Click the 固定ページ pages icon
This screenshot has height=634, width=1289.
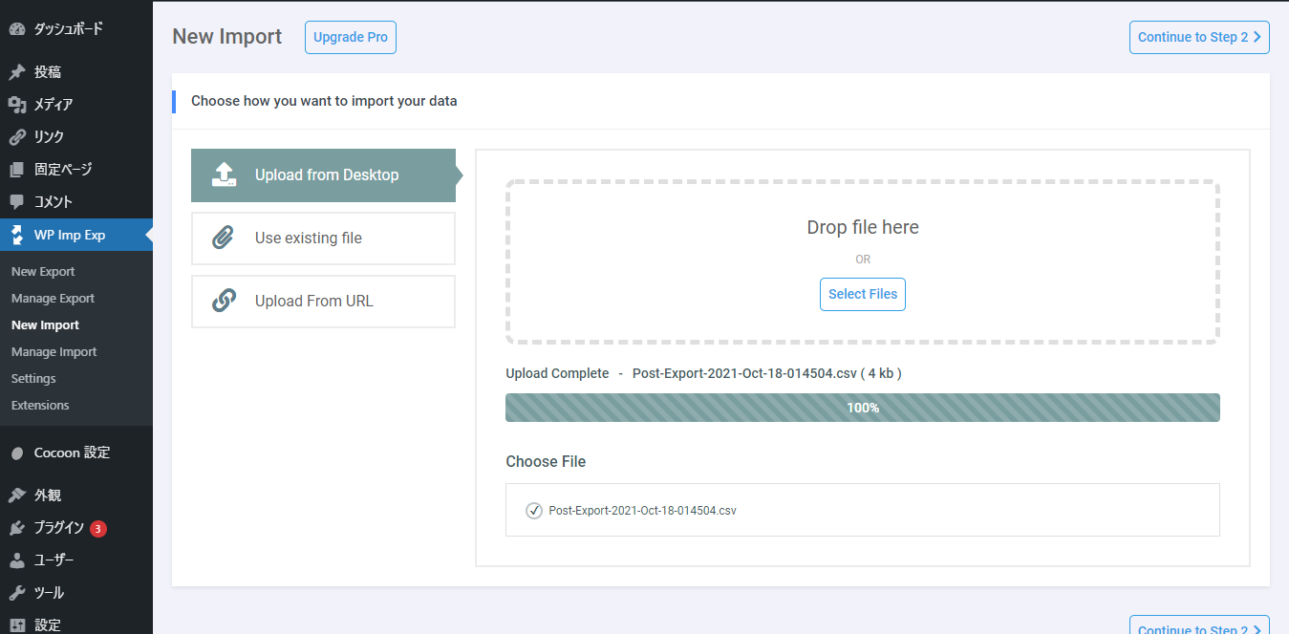pyautogui.click(x=16, y=169)
